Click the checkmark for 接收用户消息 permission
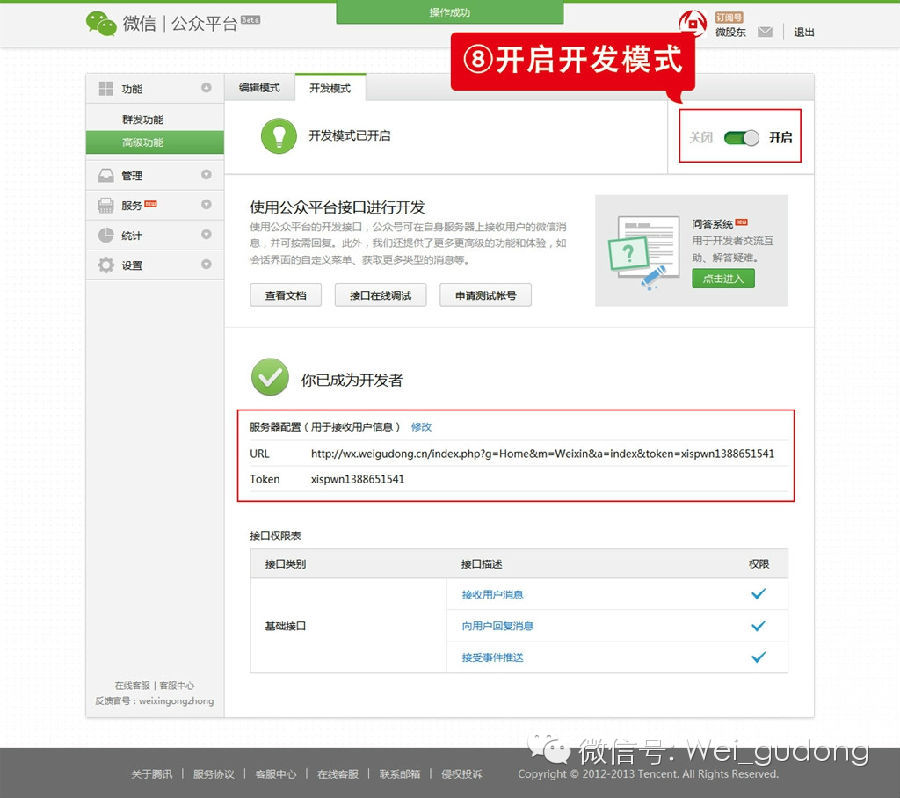 pyautogui.click(x=758, y=594)
